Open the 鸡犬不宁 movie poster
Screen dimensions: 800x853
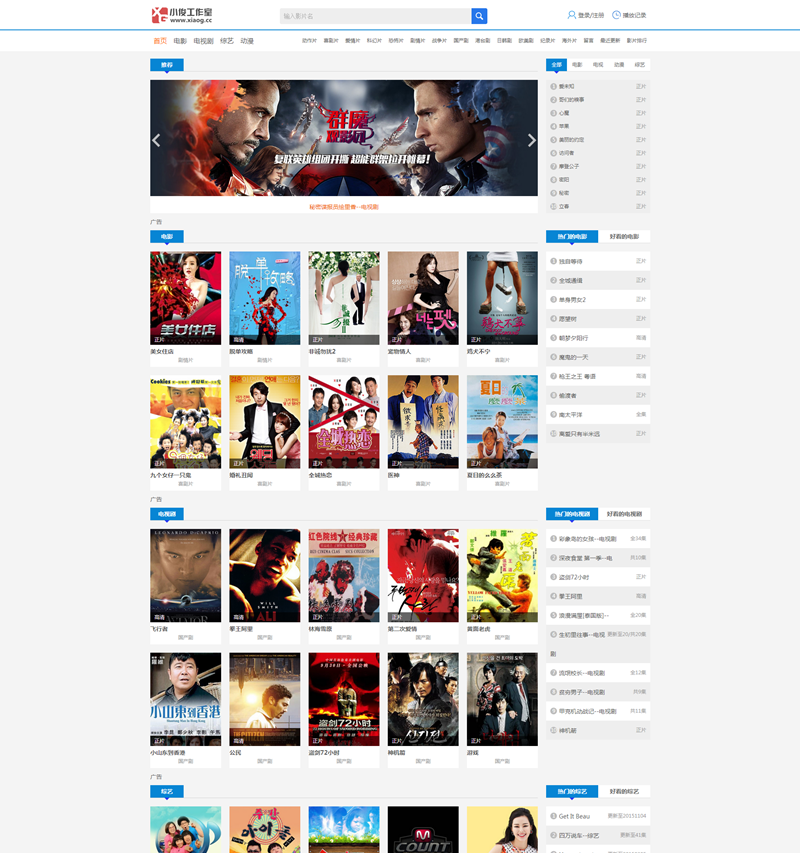pyautogui.click(x=502, y=298)
